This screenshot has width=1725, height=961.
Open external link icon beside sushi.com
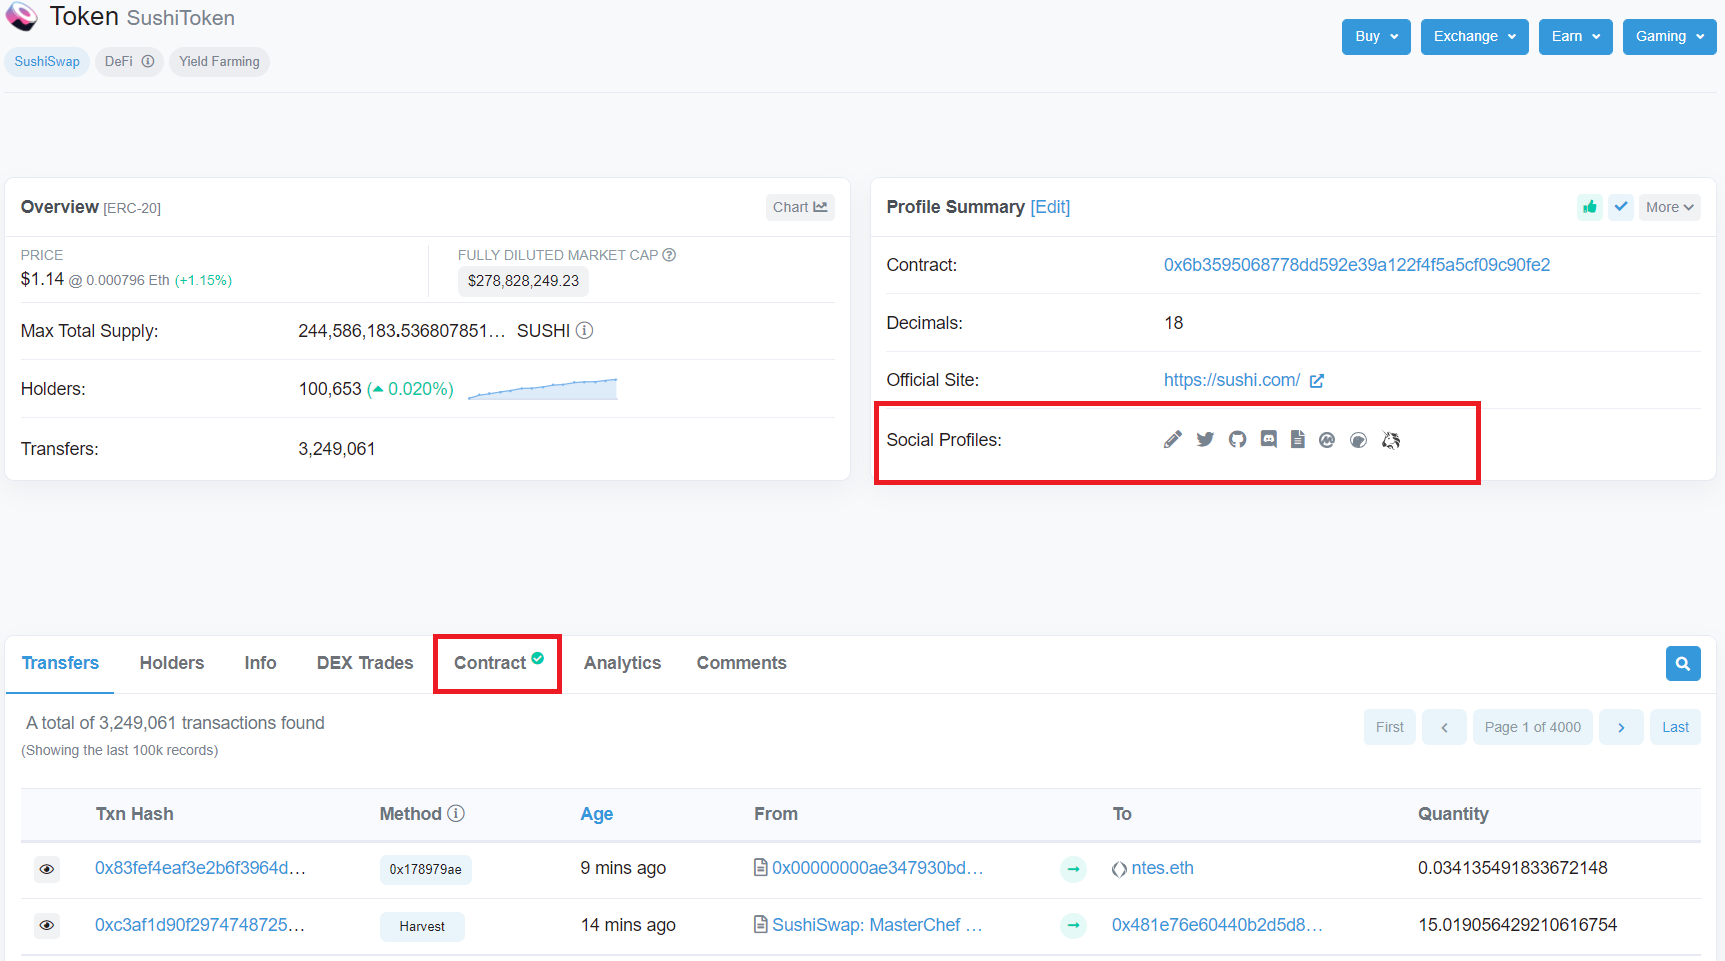(1317, 381)
